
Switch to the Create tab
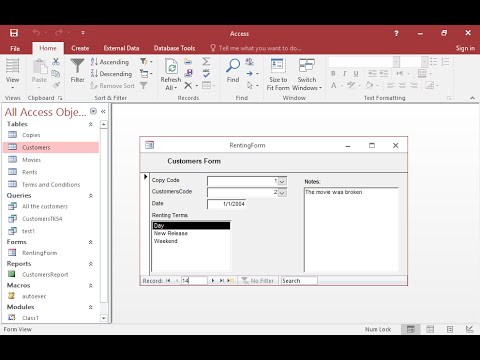[80, 48]
